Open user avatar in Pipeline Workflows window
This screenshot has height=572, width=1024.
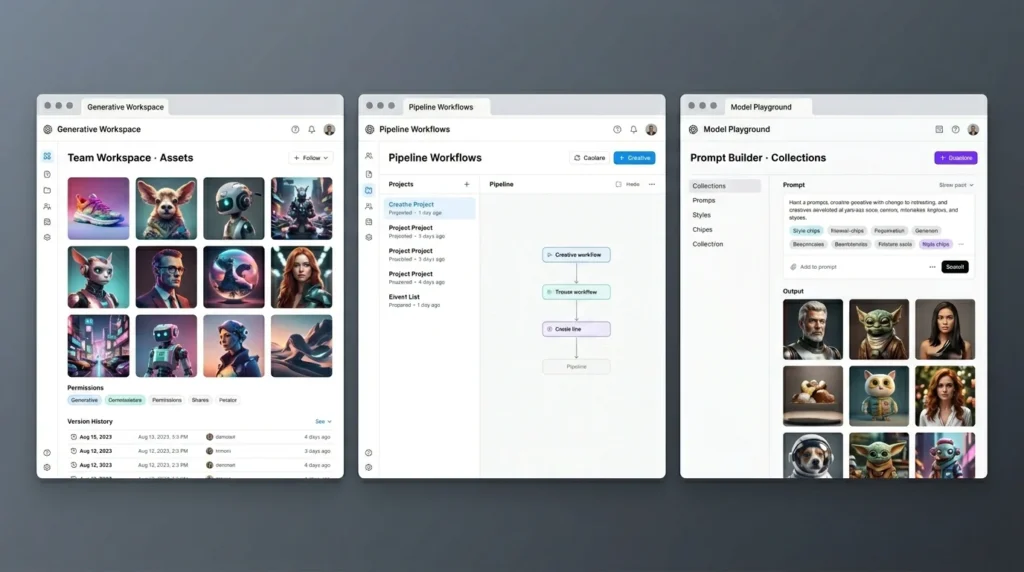(x=651, y=129)
